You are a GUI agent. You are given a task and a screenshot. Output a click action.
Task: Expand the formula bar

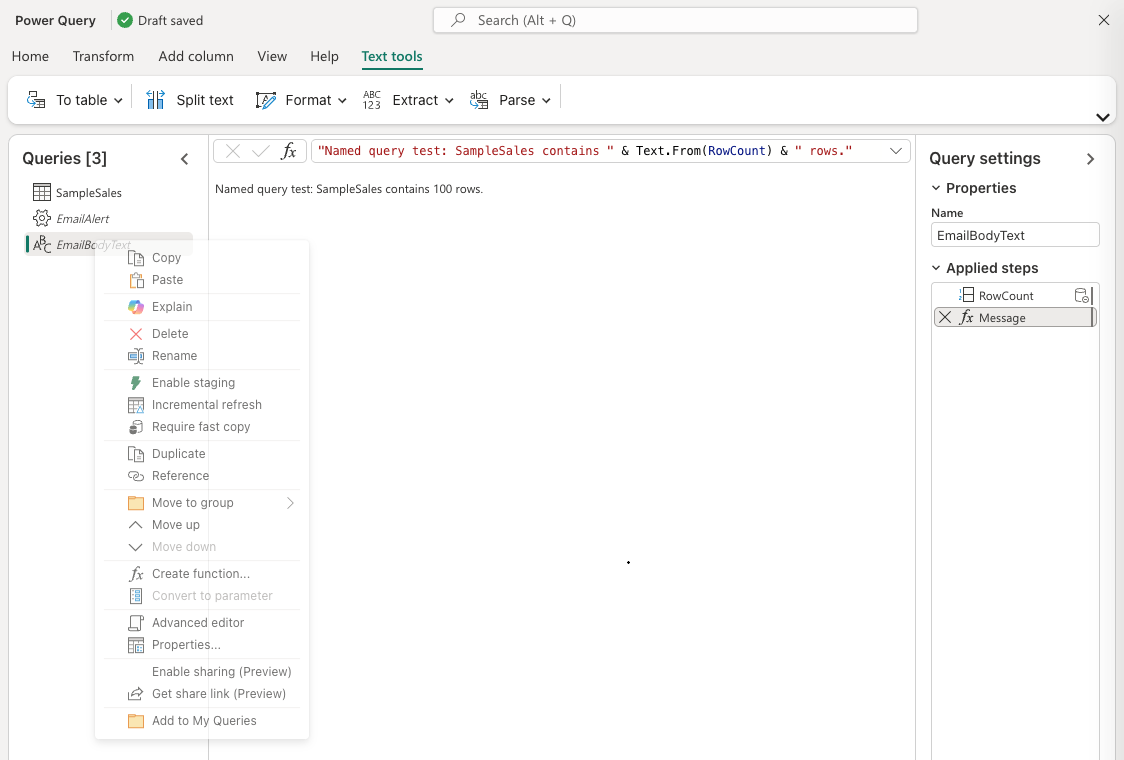[895, 151]
